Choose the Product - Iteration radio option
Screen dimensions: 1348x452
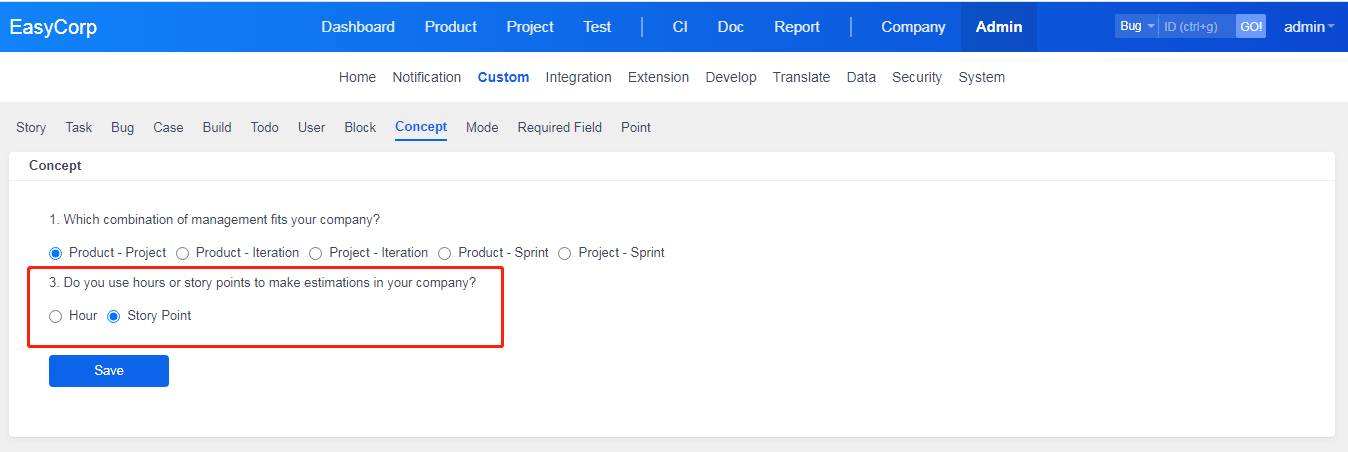click(x=183, y=253)
